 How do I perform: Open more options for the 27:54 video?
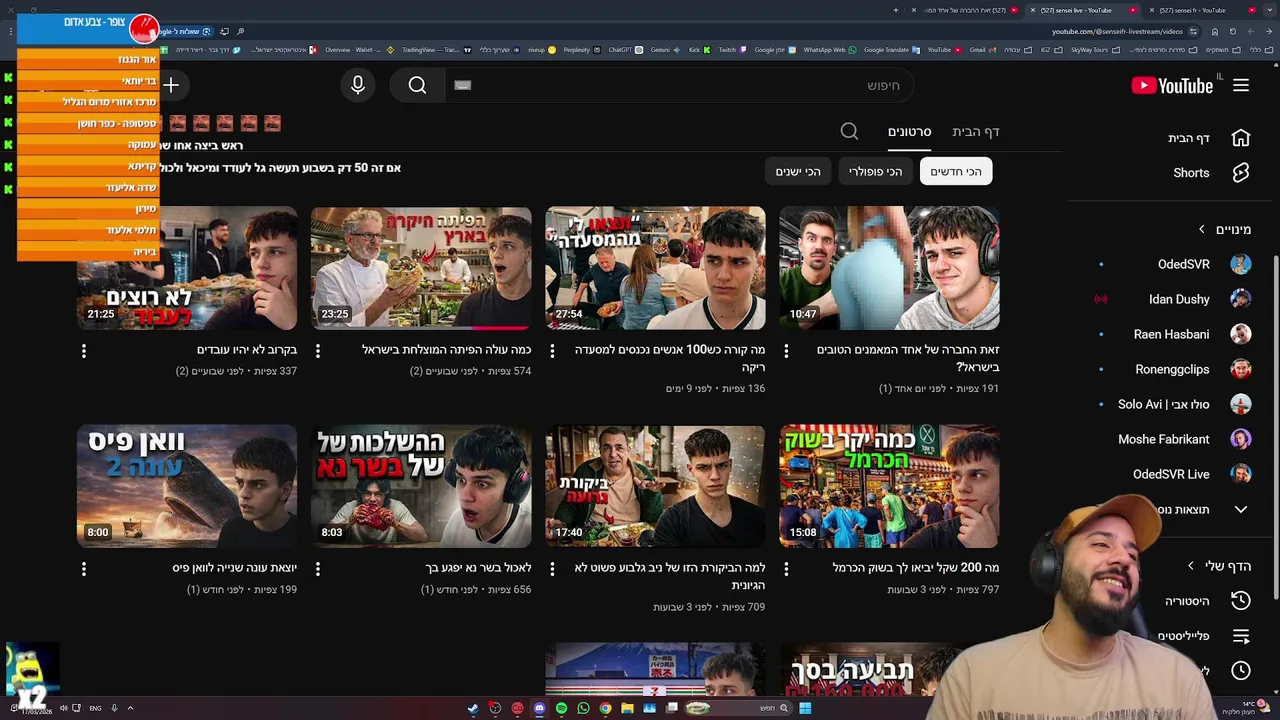[x=552, y=351]
